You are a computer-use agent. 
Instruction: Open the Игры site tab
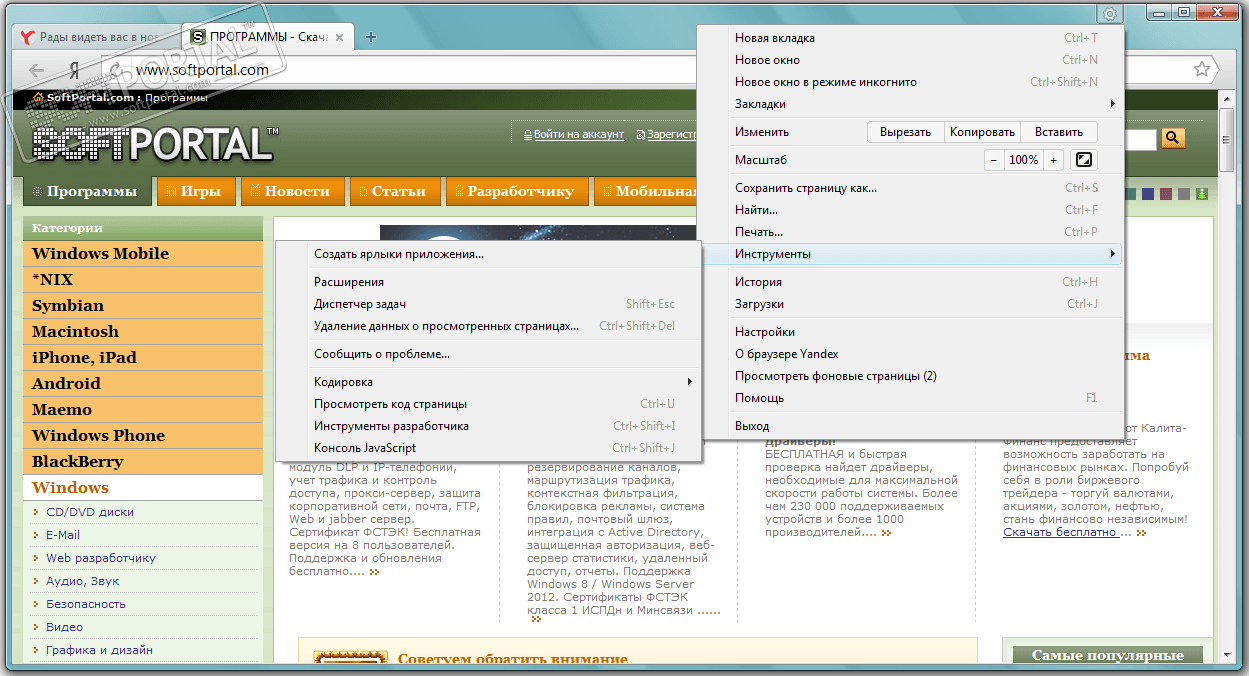(195, 191)
